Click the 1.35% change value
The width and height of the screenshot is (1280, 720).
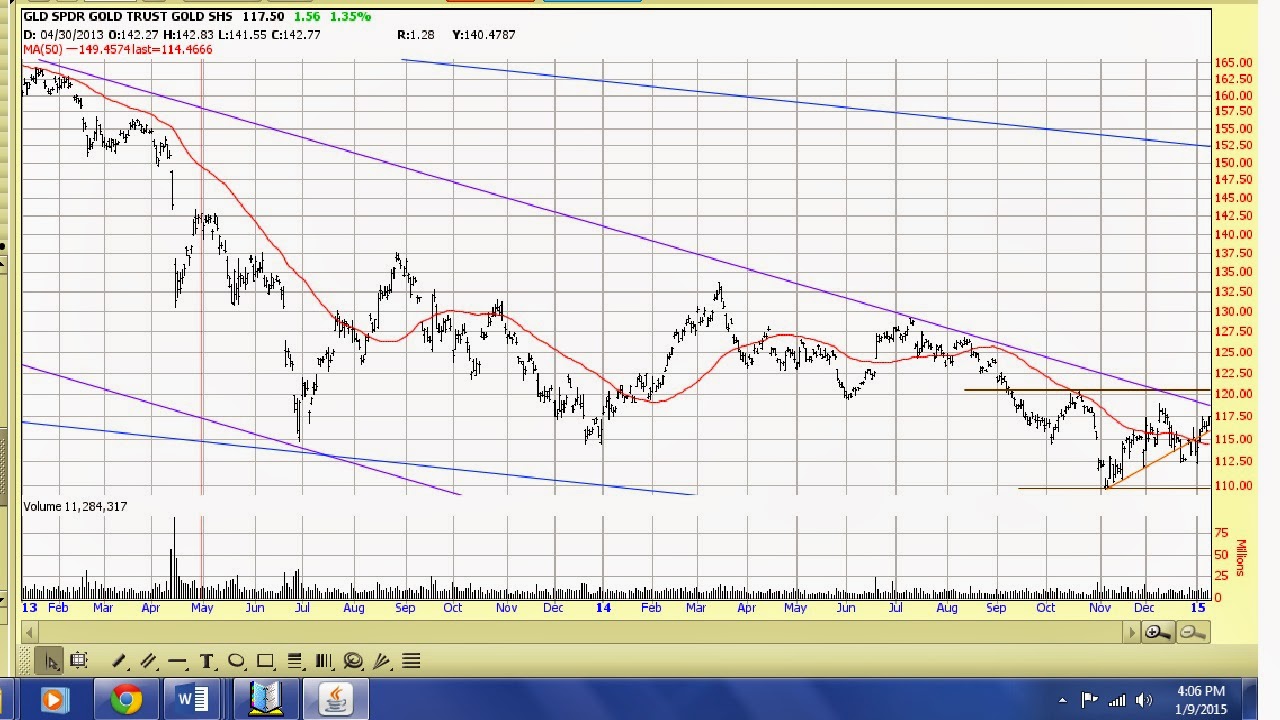tap(350, 17)
